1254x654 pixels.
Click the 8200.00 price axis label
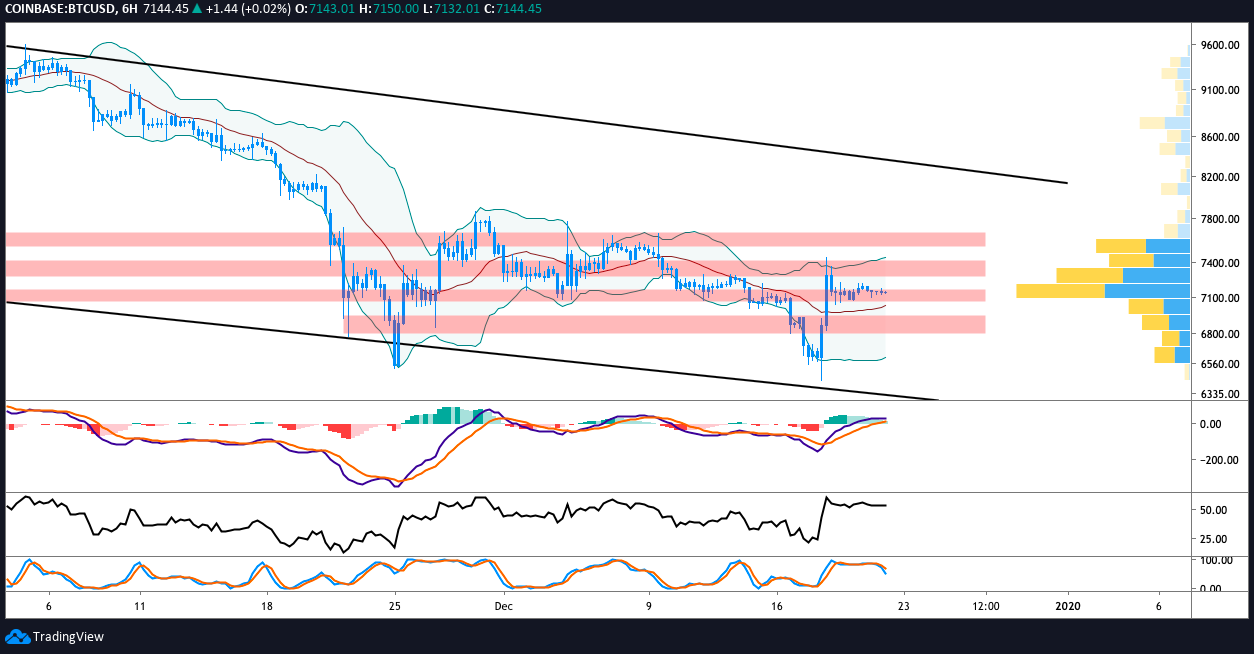click(1221, 178)
